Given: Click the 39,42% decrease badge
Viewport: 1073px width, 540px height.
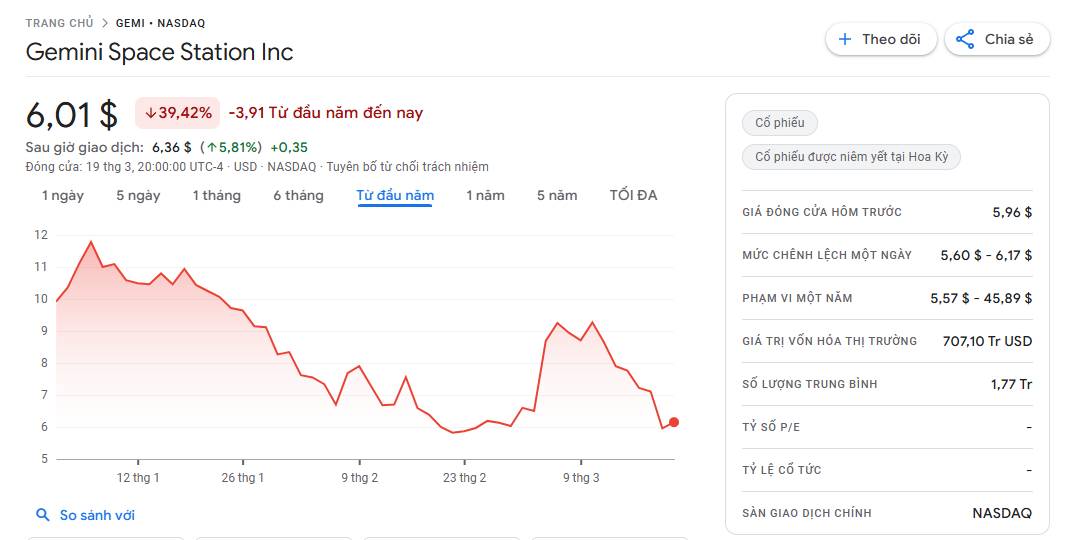Looking at the screenshot, I should click(177, 113).
